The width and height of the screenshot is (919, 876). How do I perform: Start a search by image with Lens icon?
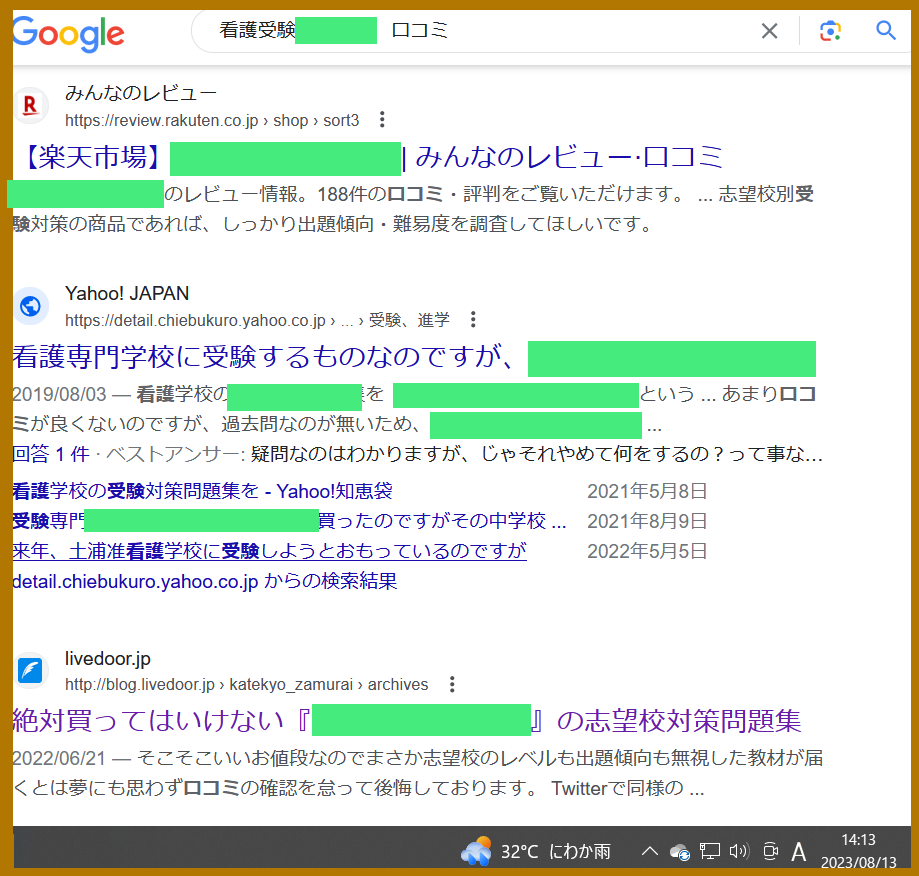tap(830, 30)
